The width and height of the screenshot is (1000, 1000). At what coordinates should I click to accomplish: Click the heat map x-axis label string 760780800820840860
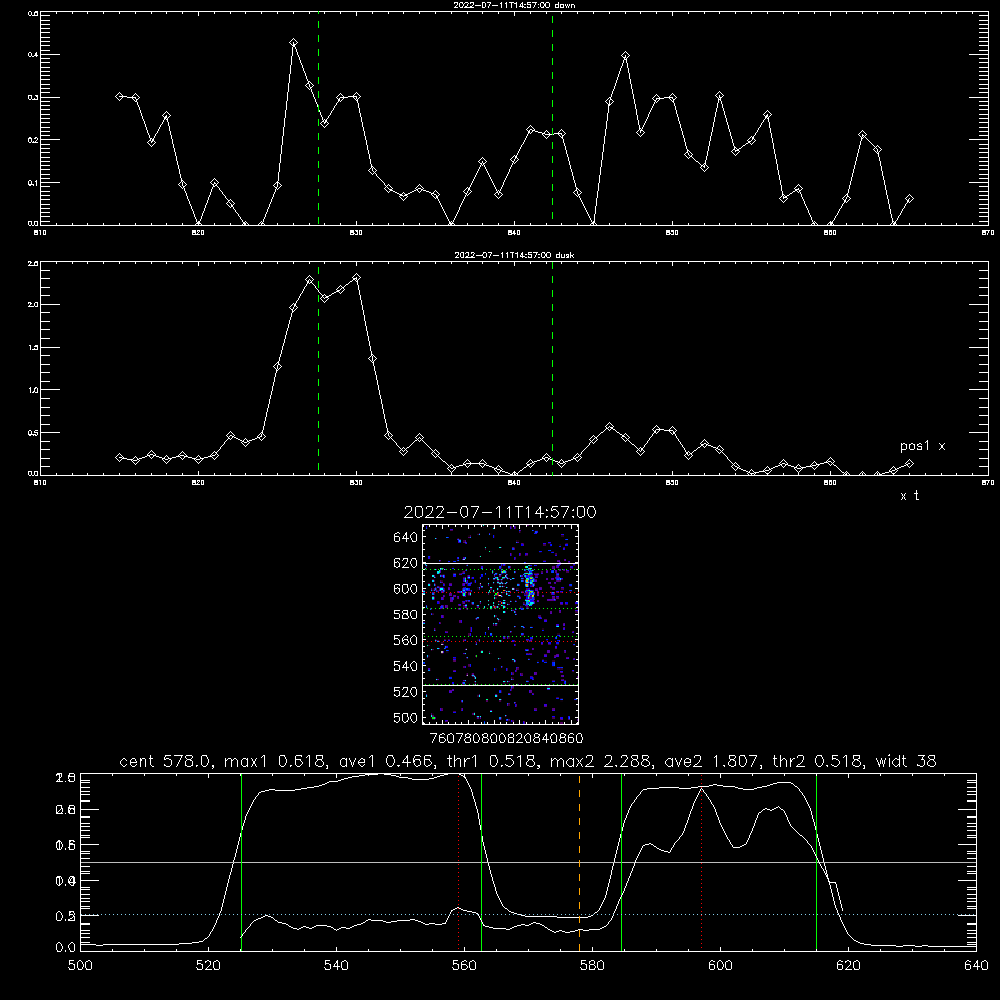click(x=506, y=738)
